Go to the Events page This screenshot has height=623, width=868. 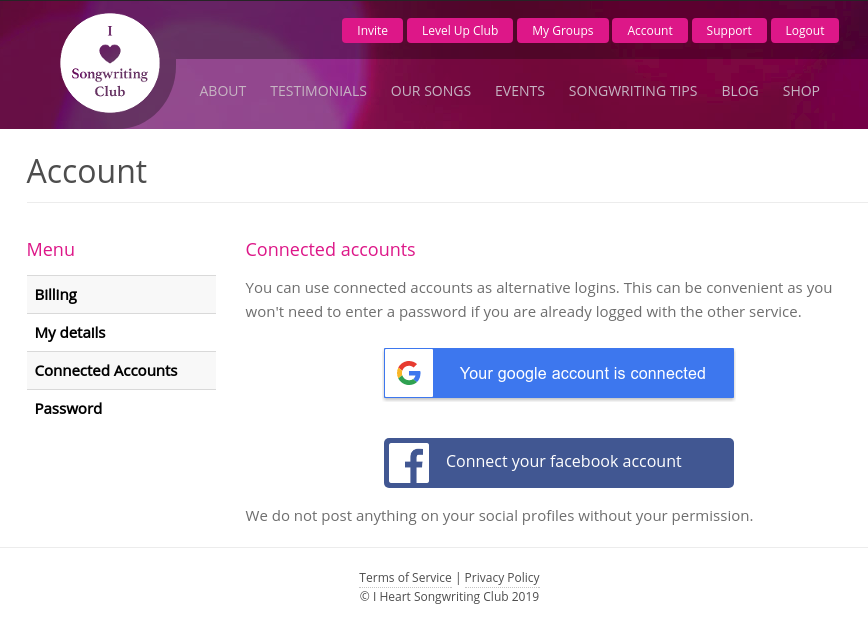520,91
